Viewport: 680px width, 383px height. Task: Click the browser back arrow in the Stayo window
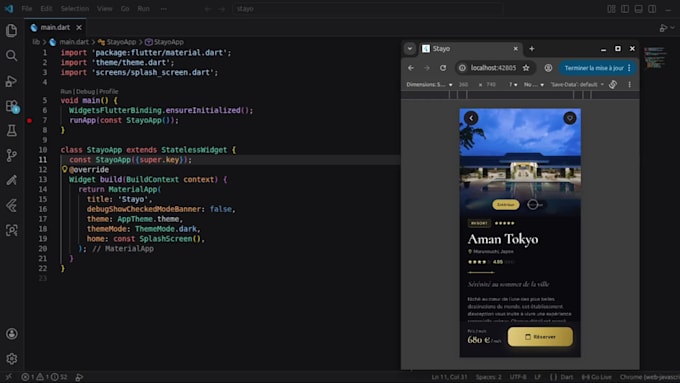411,68
